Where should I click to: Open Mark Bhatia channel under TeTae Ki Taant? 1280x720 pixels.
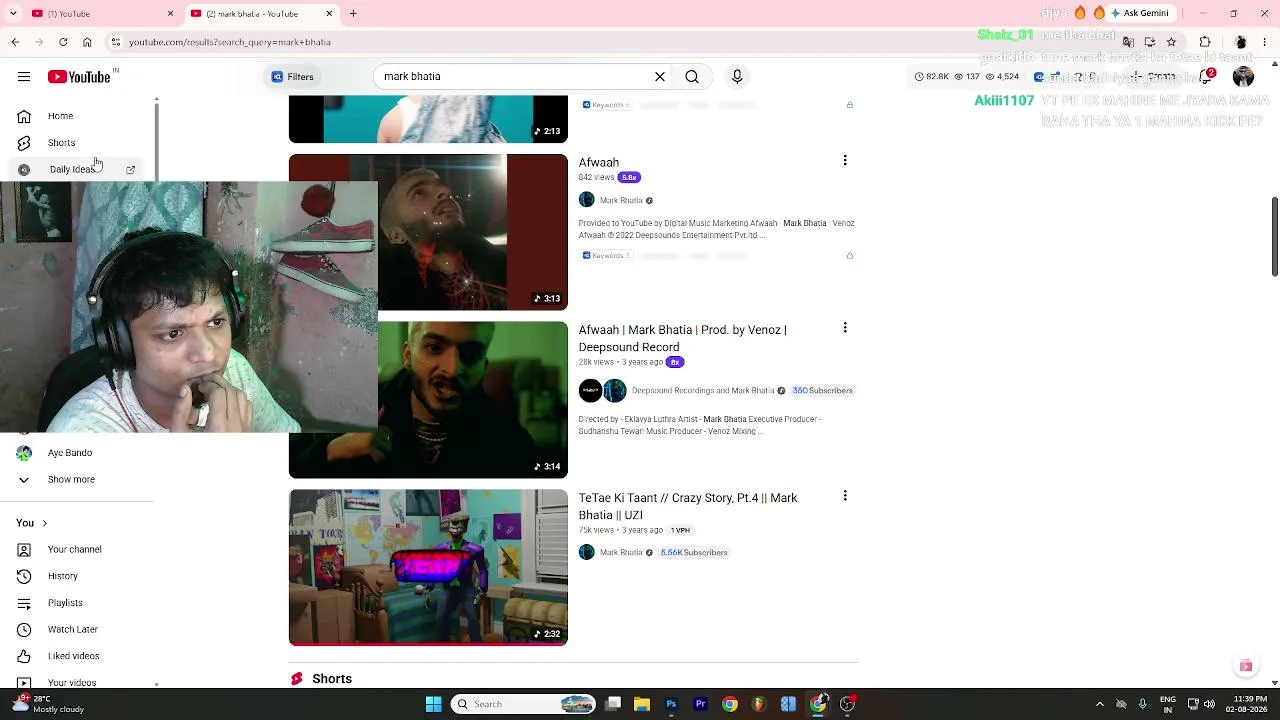621,552
